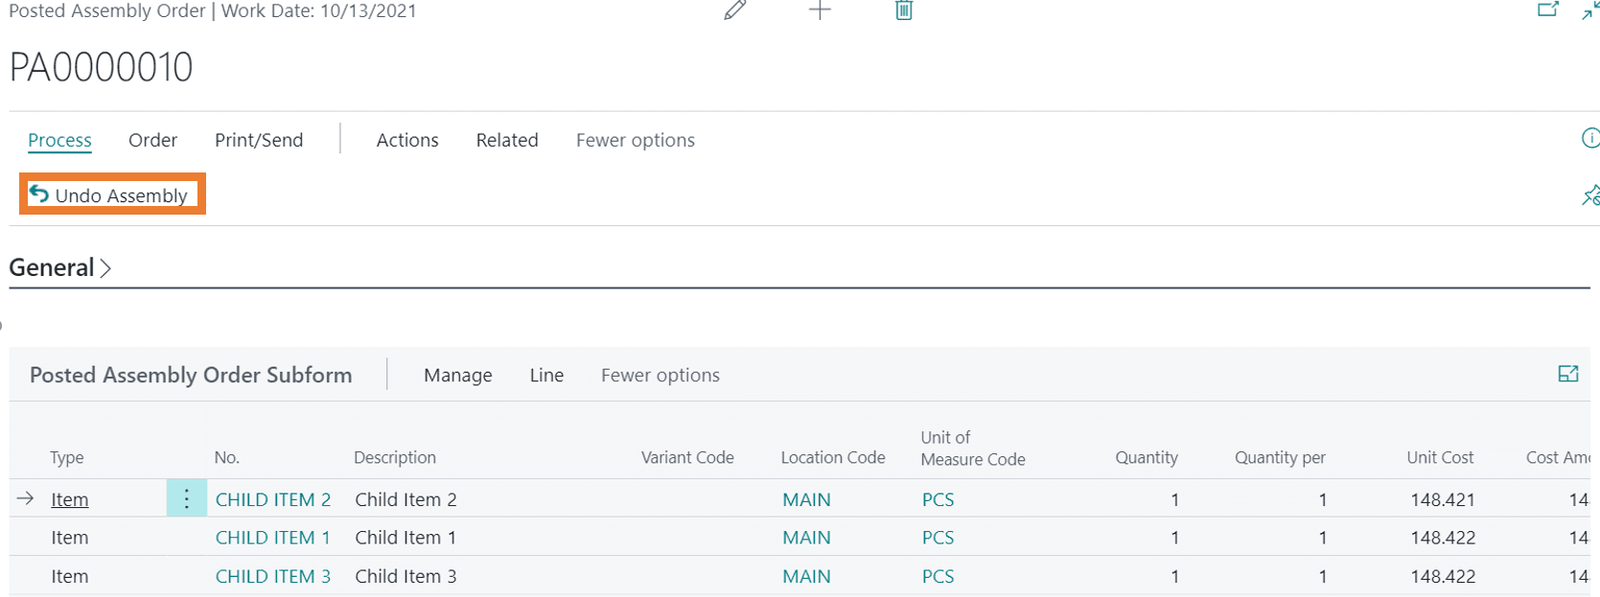Click Undo Assembly button

111,195
